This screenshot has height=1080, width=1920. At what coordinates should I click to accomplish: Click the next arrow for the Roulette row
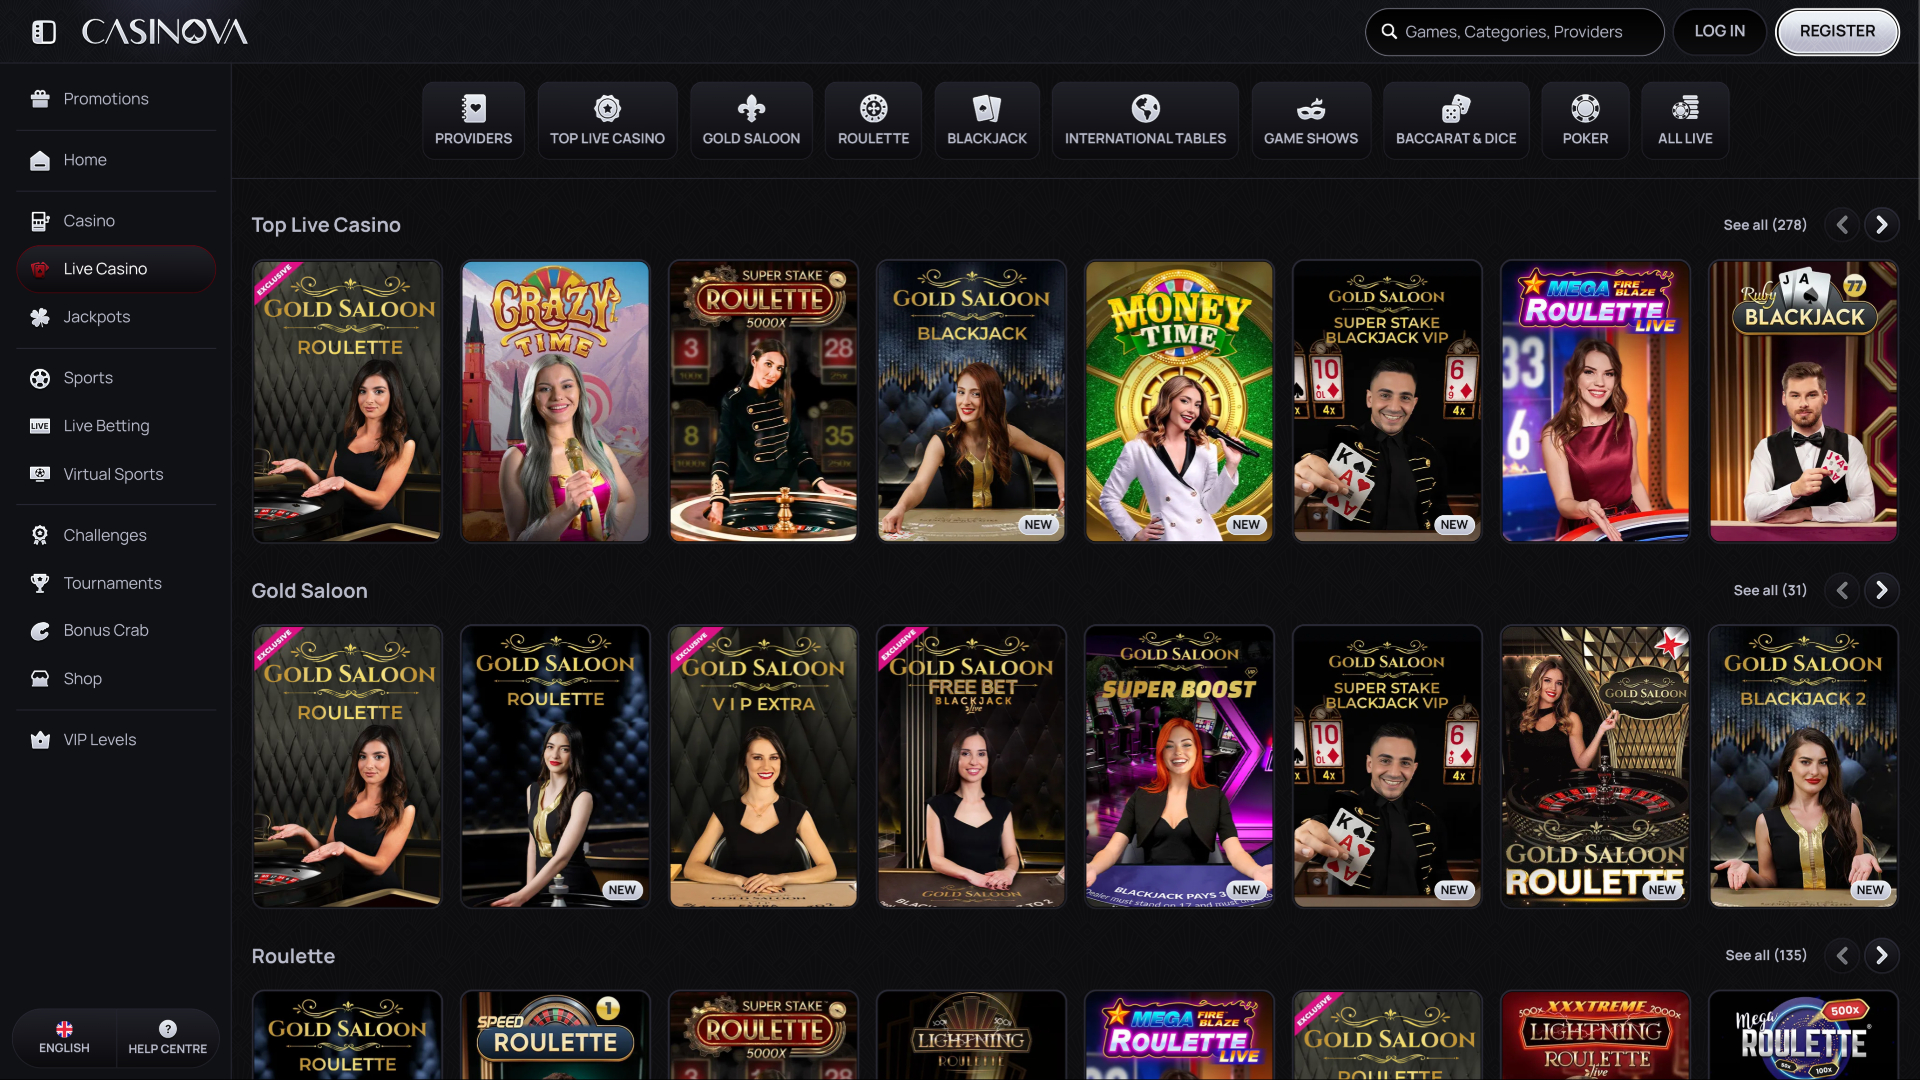point(1882,955)
